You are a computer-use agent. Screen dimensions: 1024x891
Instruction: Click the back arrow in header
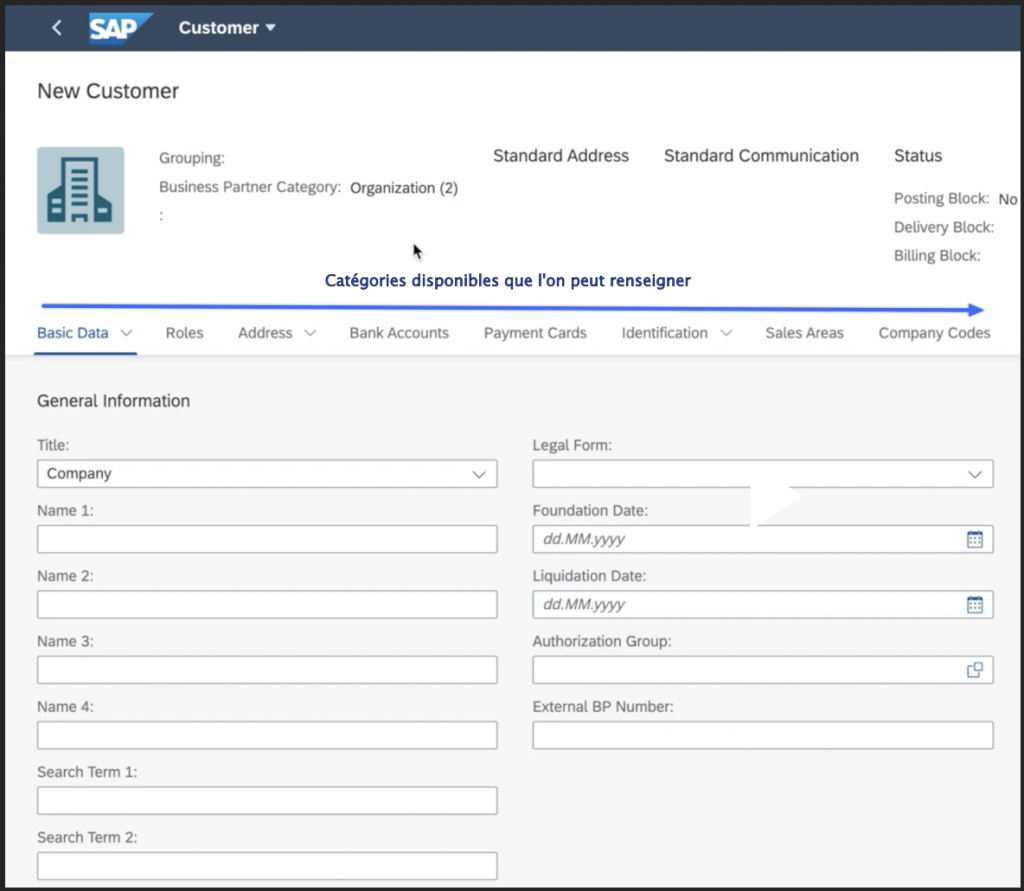click(56, 28)
